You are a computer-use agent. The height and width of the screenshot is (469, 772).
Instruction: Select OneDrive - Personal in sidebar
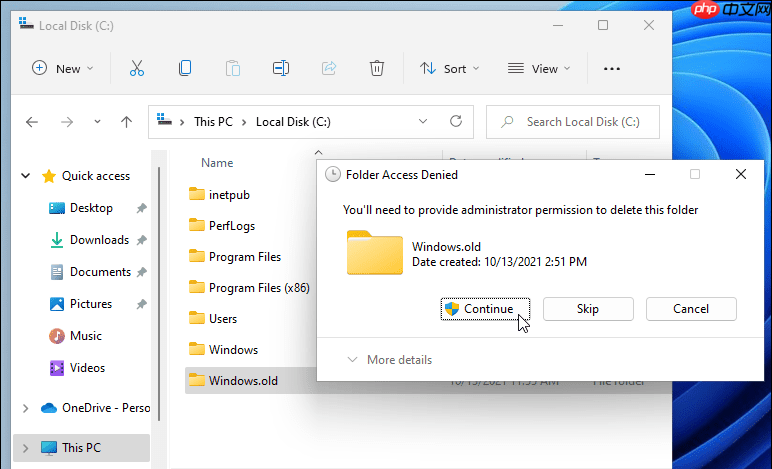pos(106,408)
